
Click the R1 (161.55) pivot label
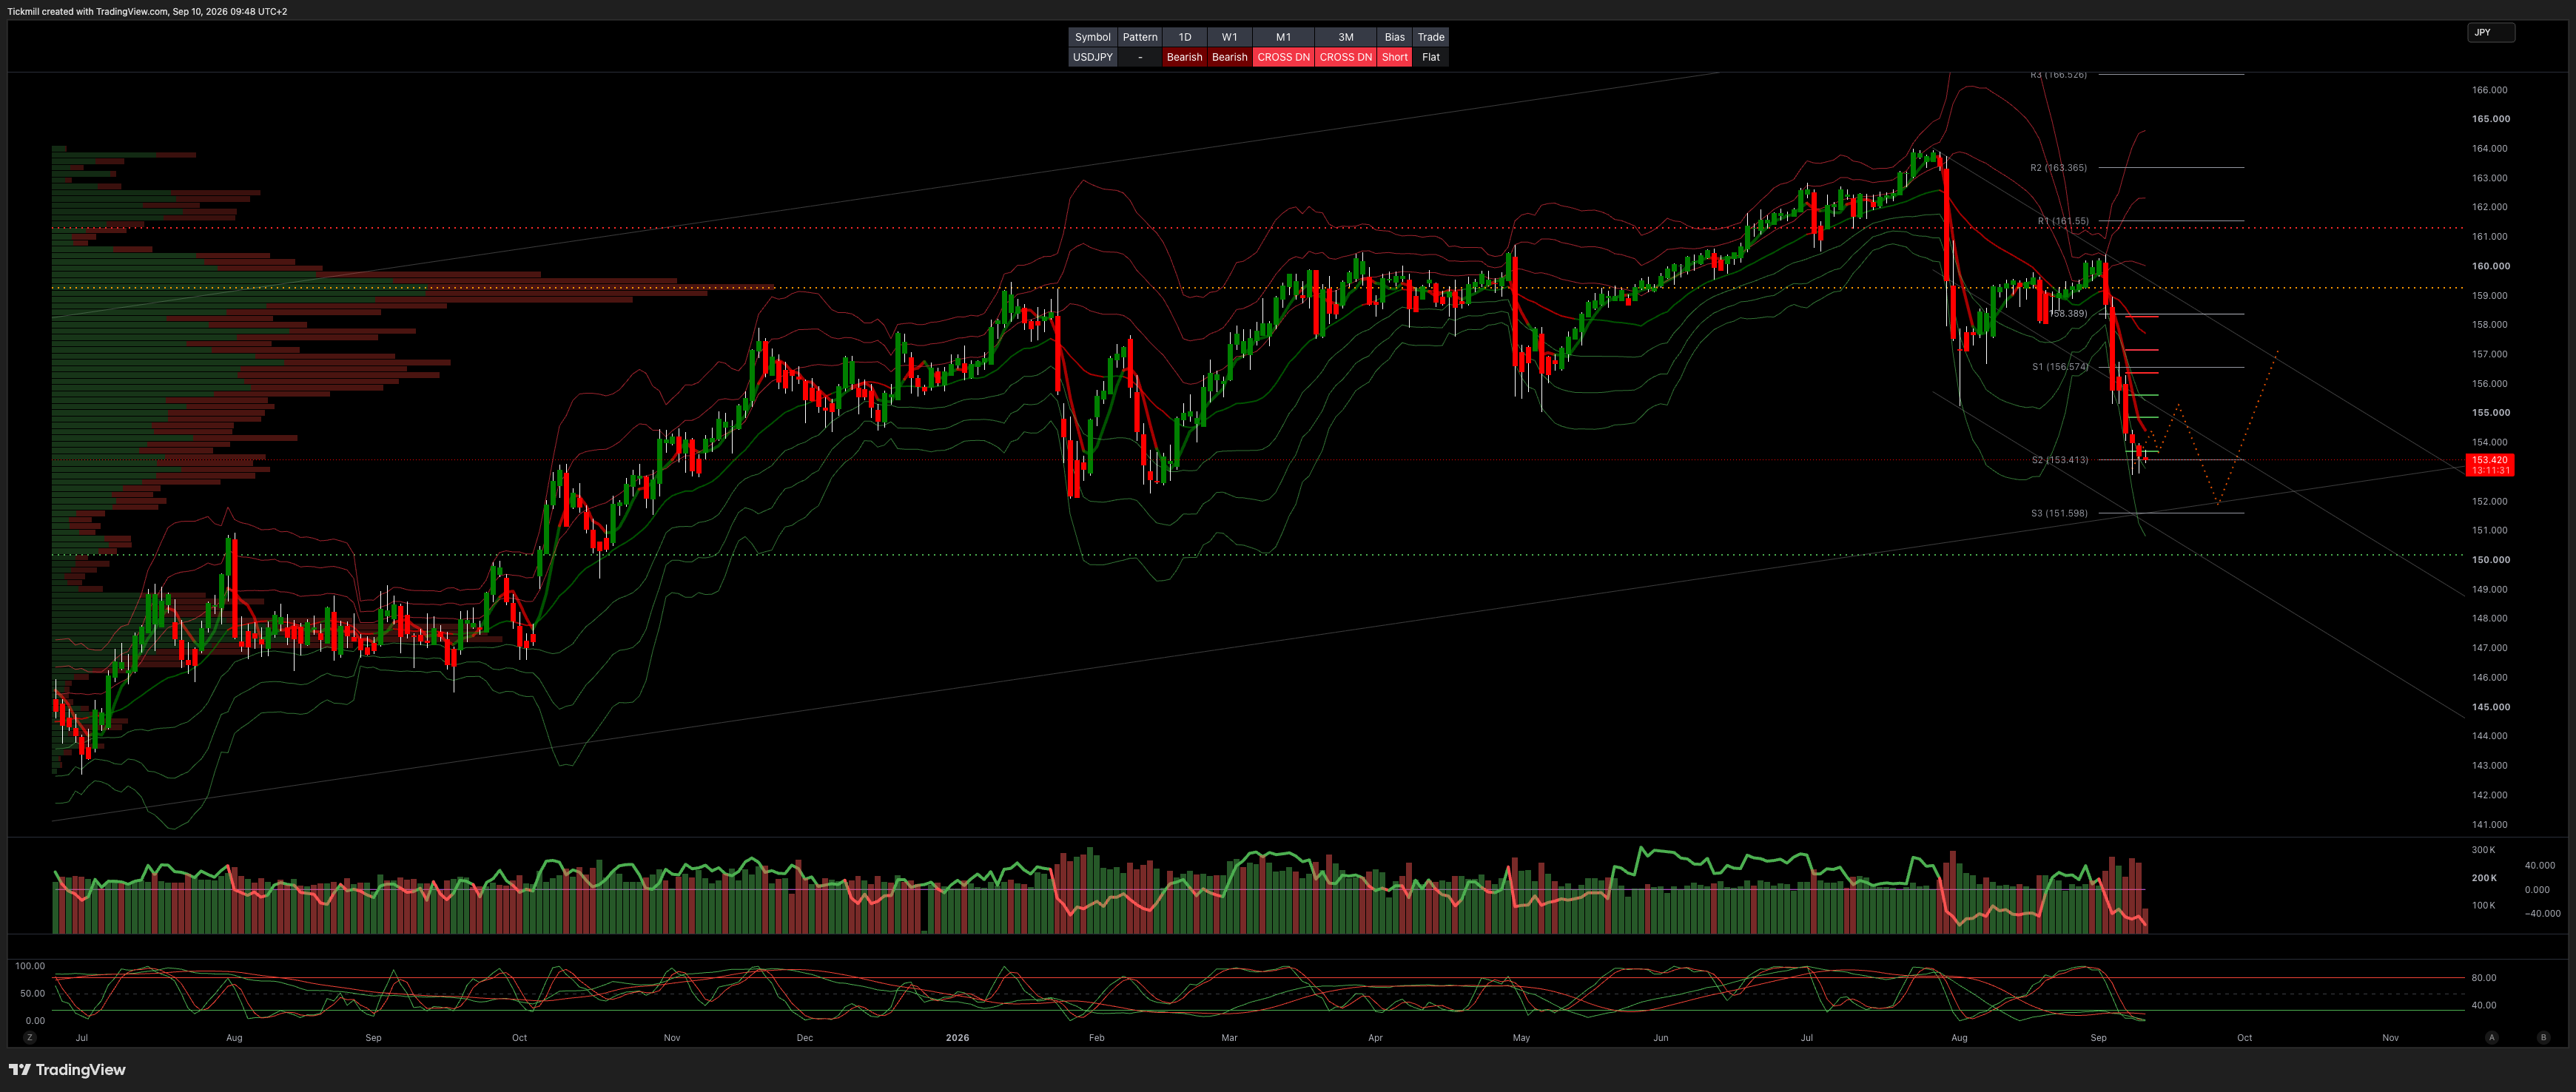click(x=2063, y=221)
